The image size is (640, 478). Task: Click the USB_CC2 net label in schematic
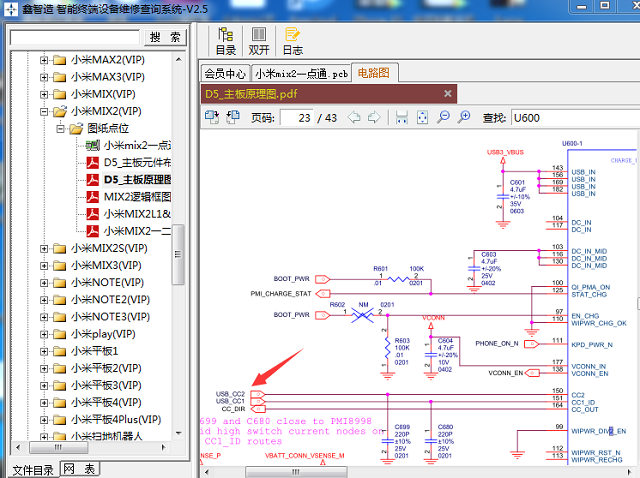click(x=230, y=394)
